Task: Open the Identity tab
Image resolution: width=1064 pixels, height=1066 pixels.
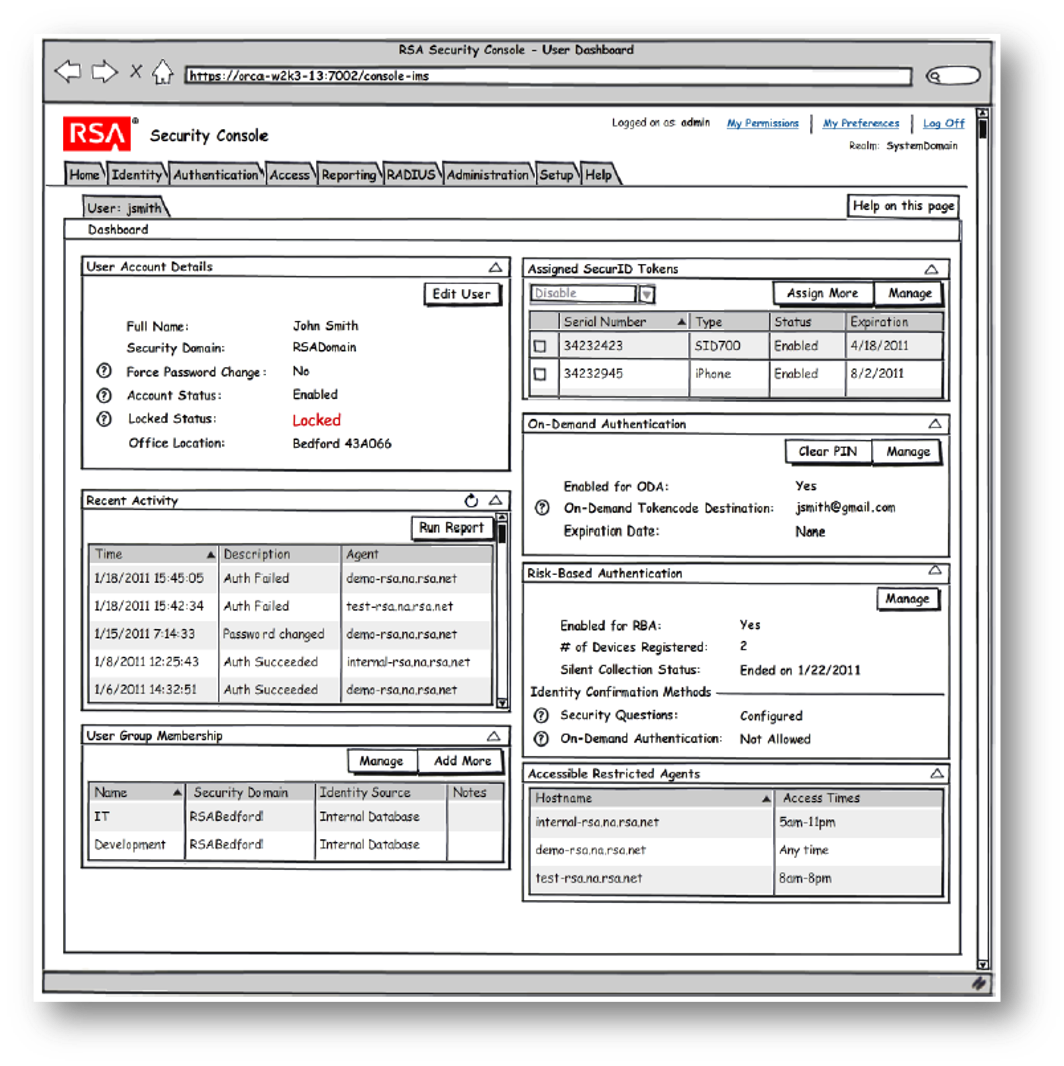Action: pyautogui.click(x=137, y=174)
